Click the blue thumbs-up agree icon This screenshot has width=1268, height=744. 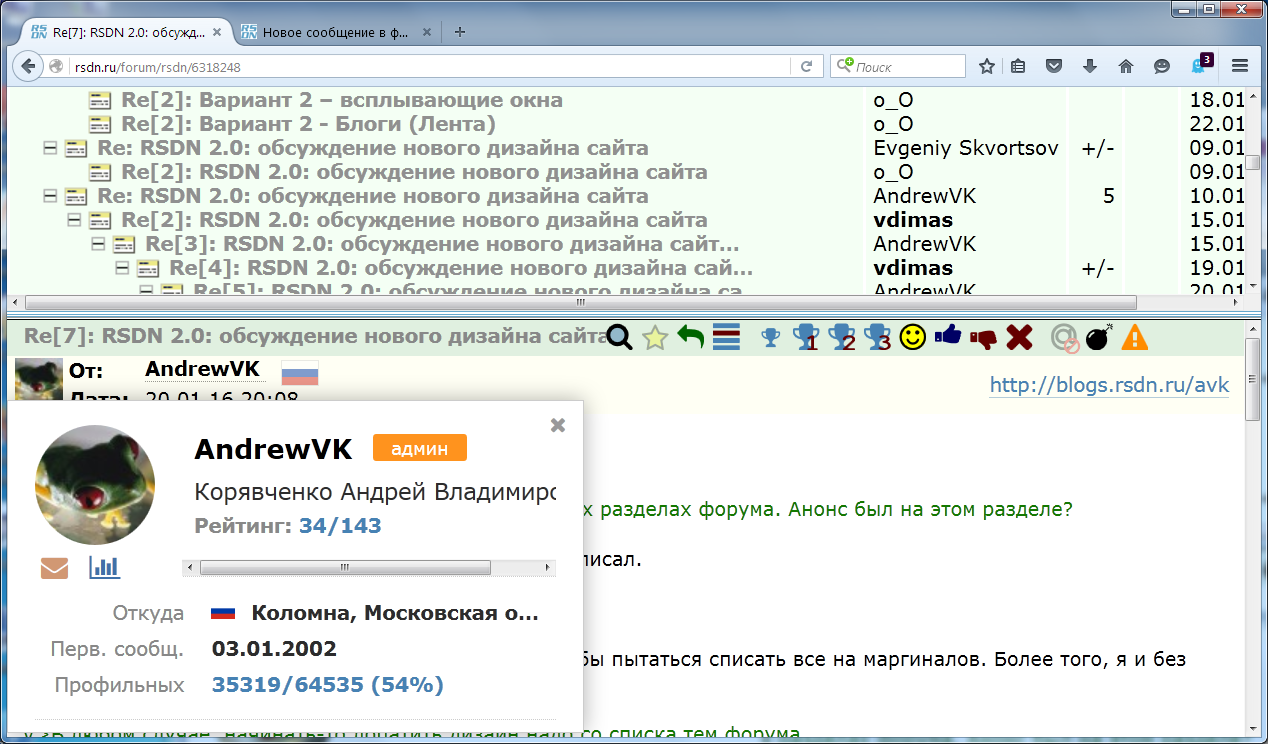pos(947,337)
